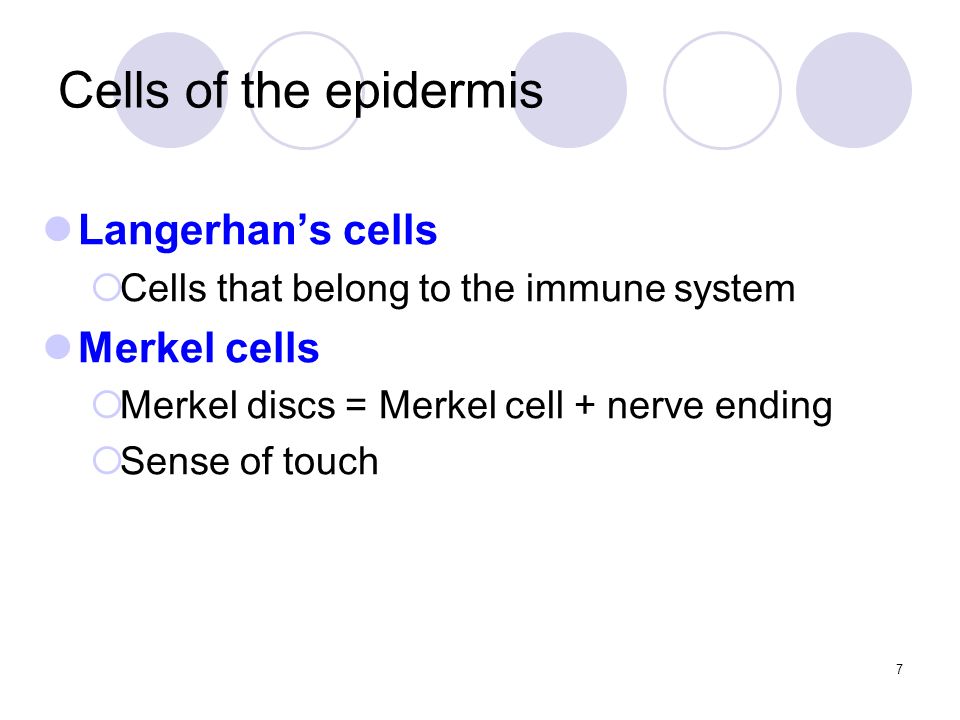Click the word 'epidermis' in the title
This screenshot has width=960, height=720.
434,93
